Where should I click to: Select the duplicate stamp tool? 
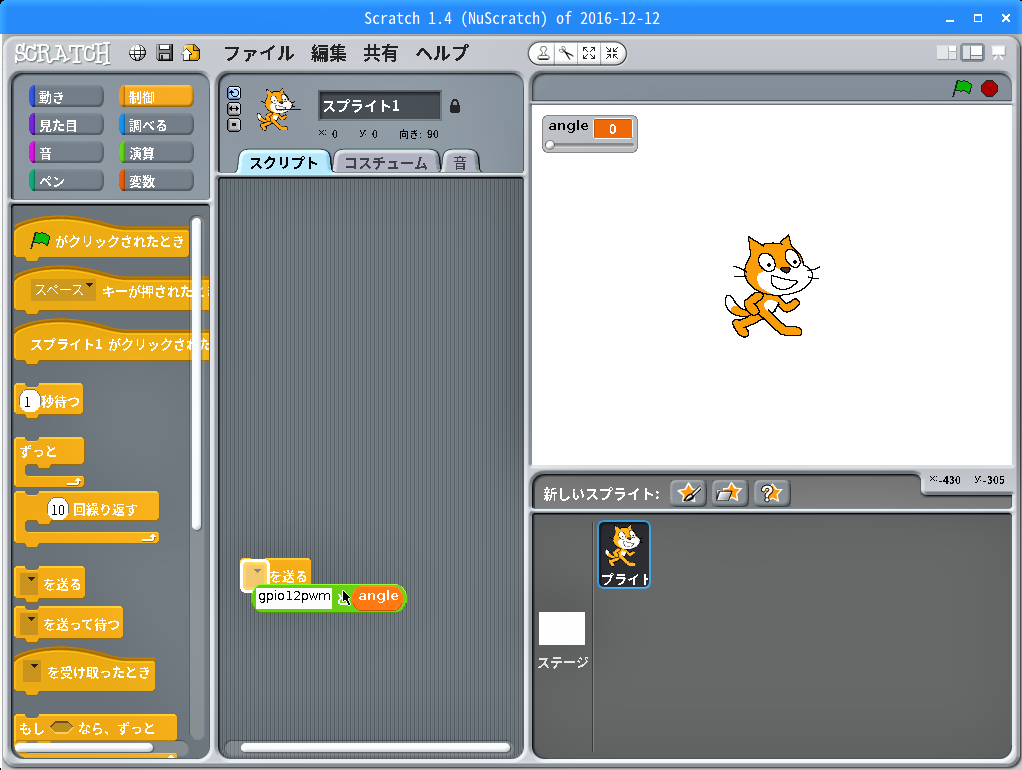(543, 53)
